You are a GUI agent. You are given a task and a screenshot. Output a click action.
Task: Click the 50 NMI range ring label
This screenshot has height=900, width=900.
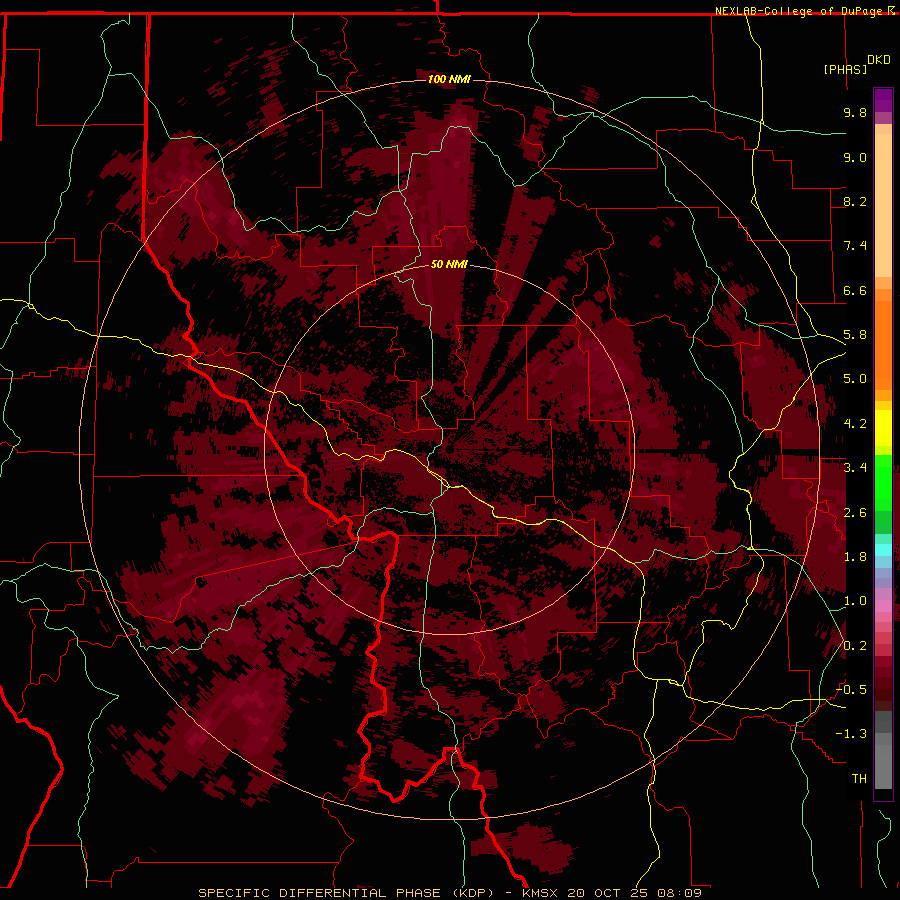point(449,264)
